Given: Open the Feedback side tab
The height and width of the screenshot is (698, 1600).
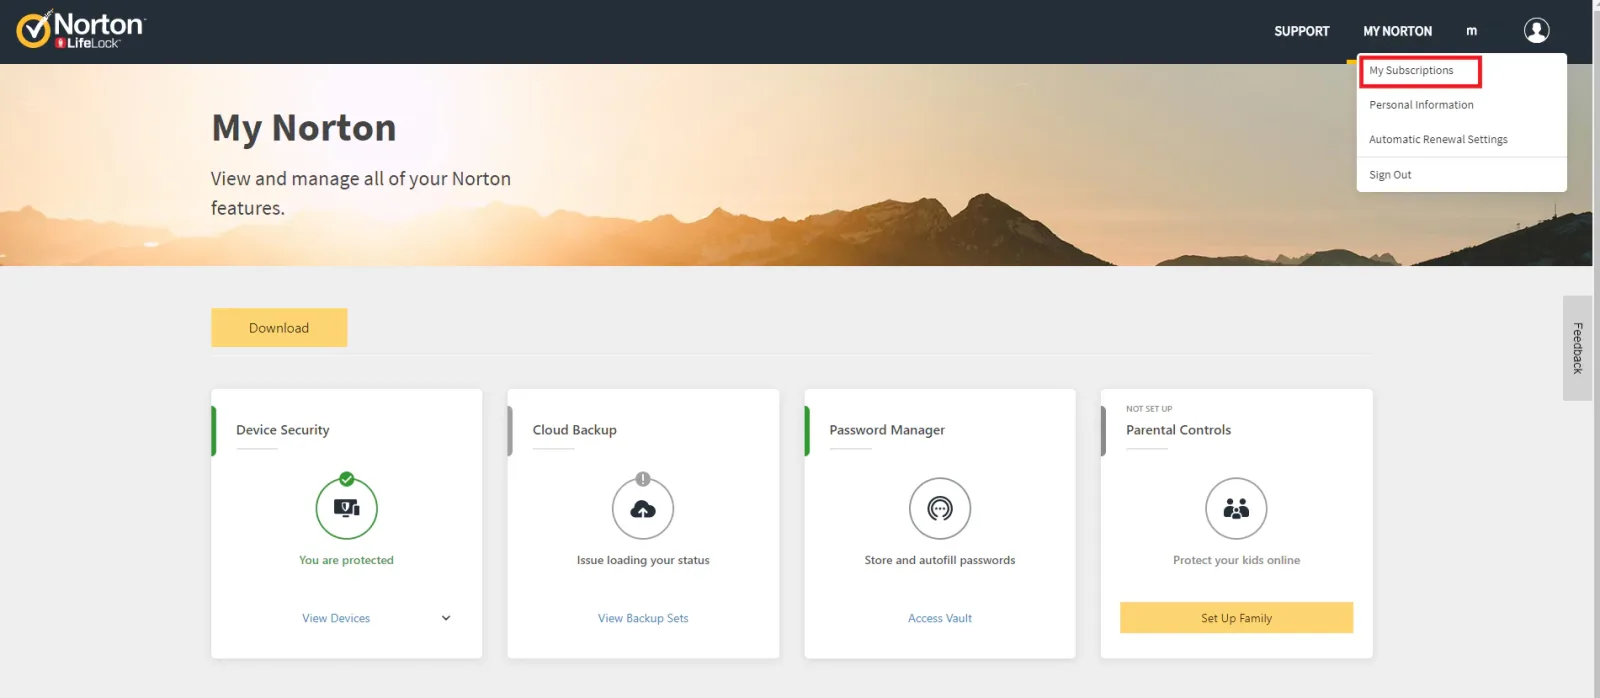Looking at the screenshot, I should point(1577,348).
